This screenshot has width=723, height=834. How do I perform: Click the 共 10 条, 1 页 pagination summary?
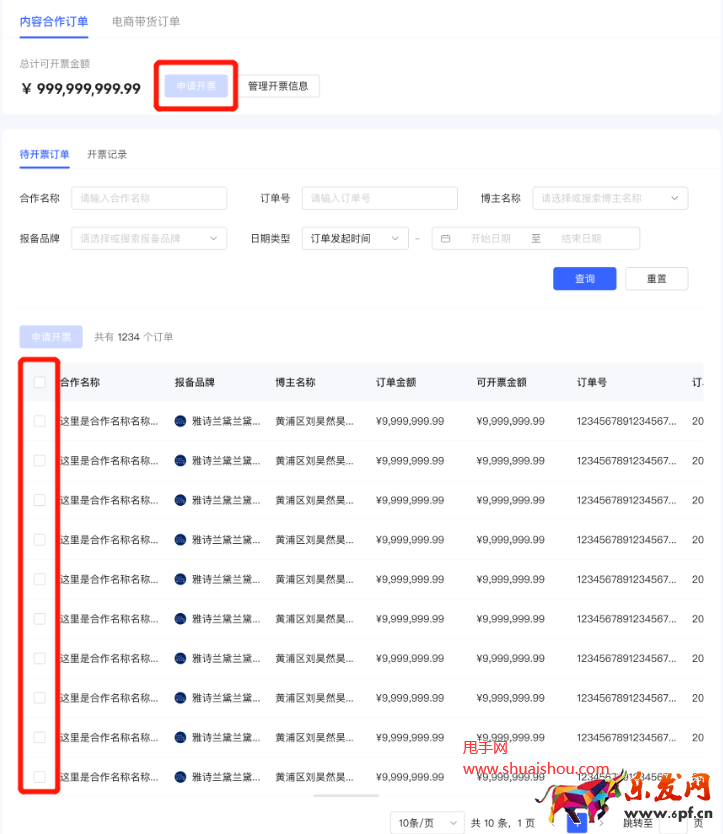point(503,823)
